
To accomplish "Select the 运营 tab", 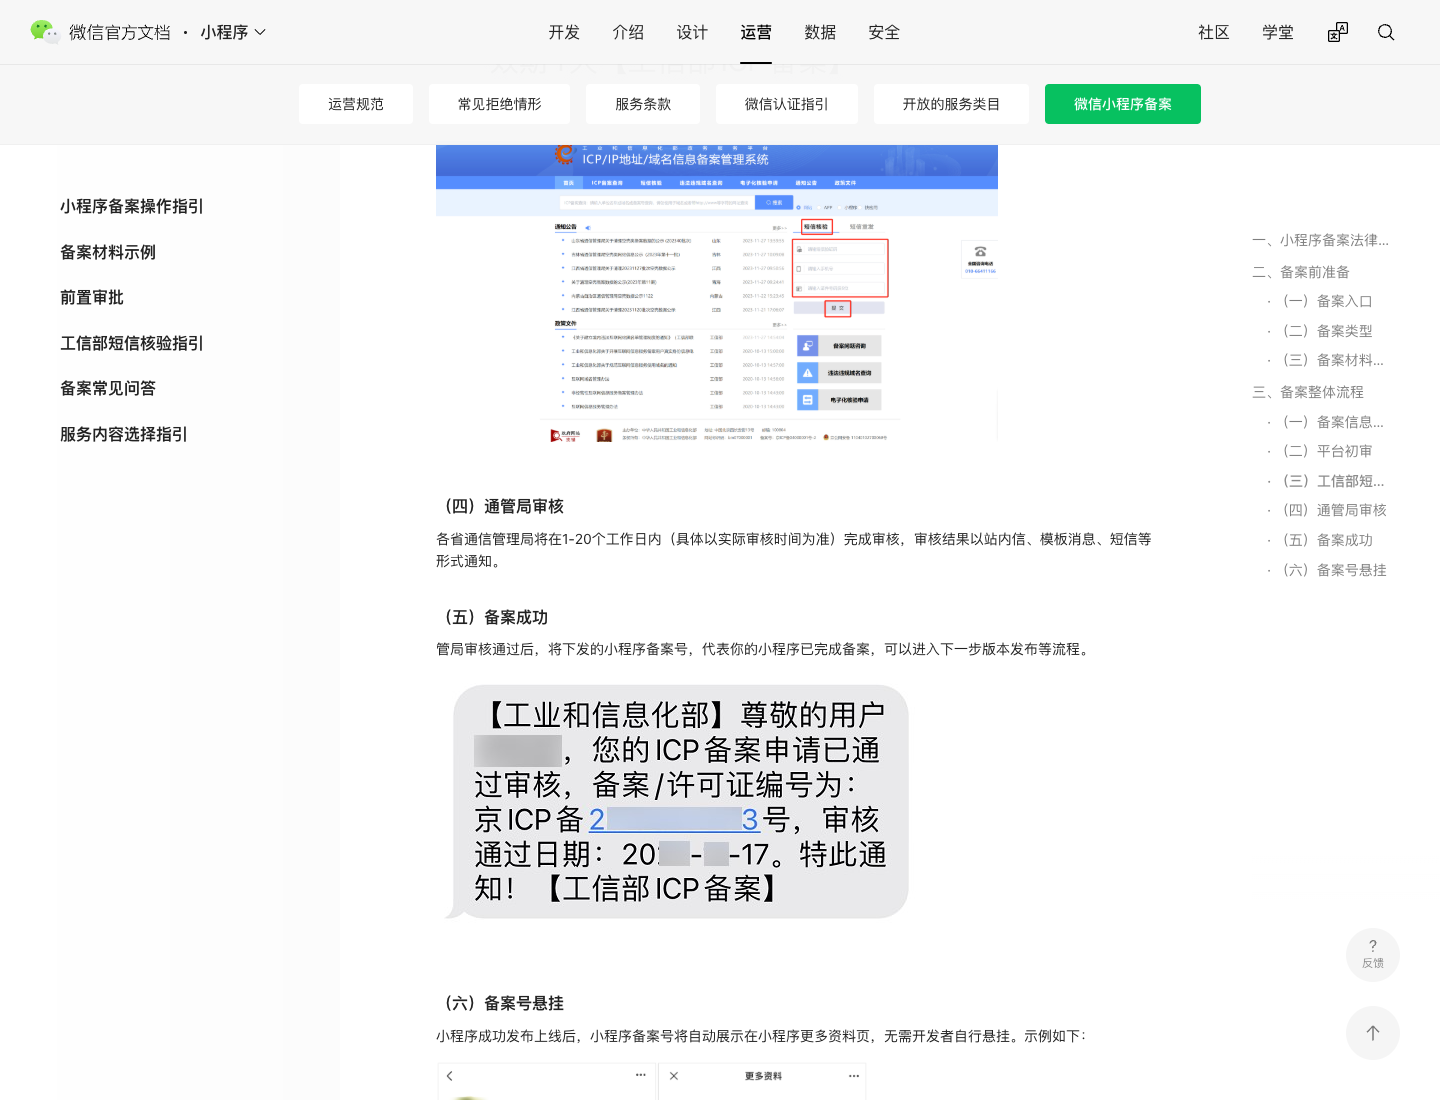I will 756,32.
